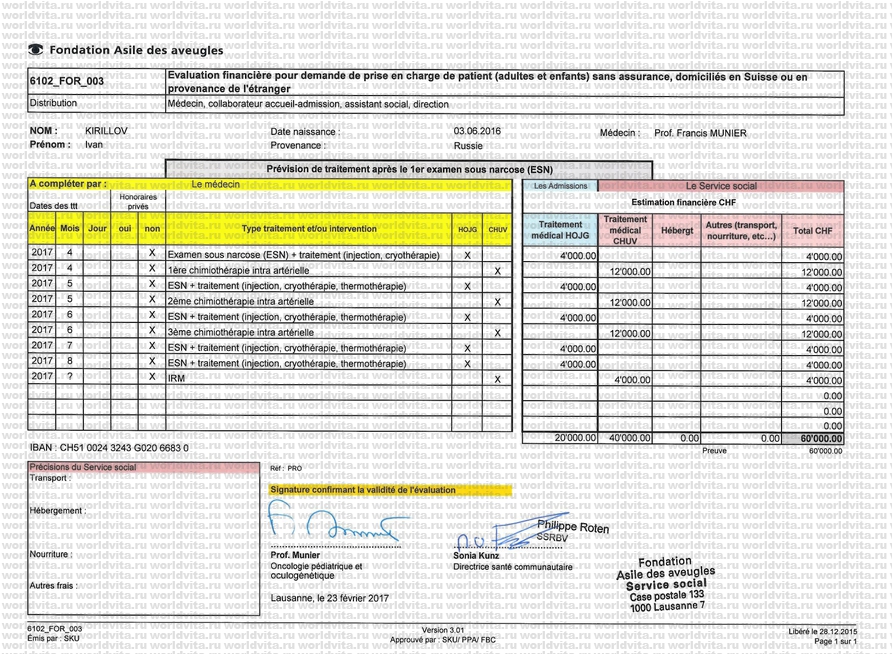Click the "1000 Lausanne 7" stamp line
892x654 pixels.
tap(667, 607)
